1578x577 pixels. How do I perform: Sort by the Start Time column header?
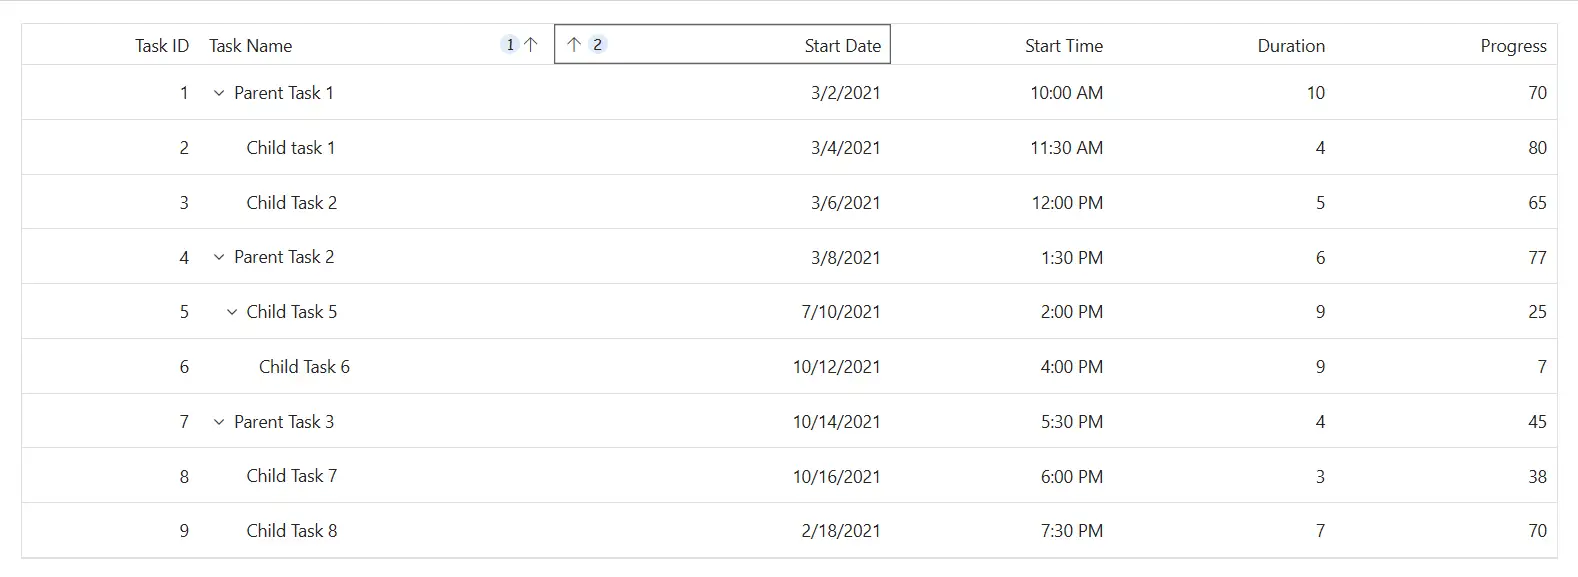[1064, 45]
